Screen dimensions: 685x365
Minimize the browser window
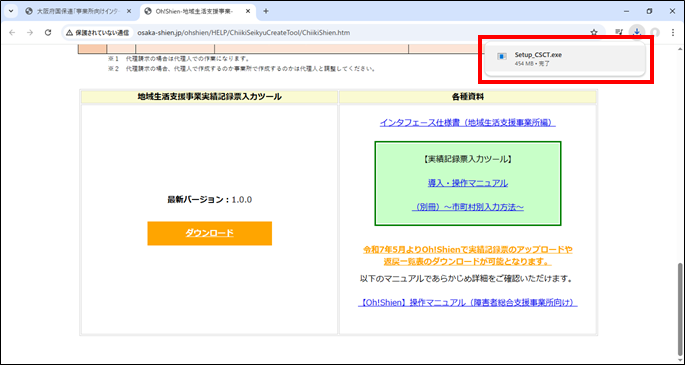[x=626, y=11]
